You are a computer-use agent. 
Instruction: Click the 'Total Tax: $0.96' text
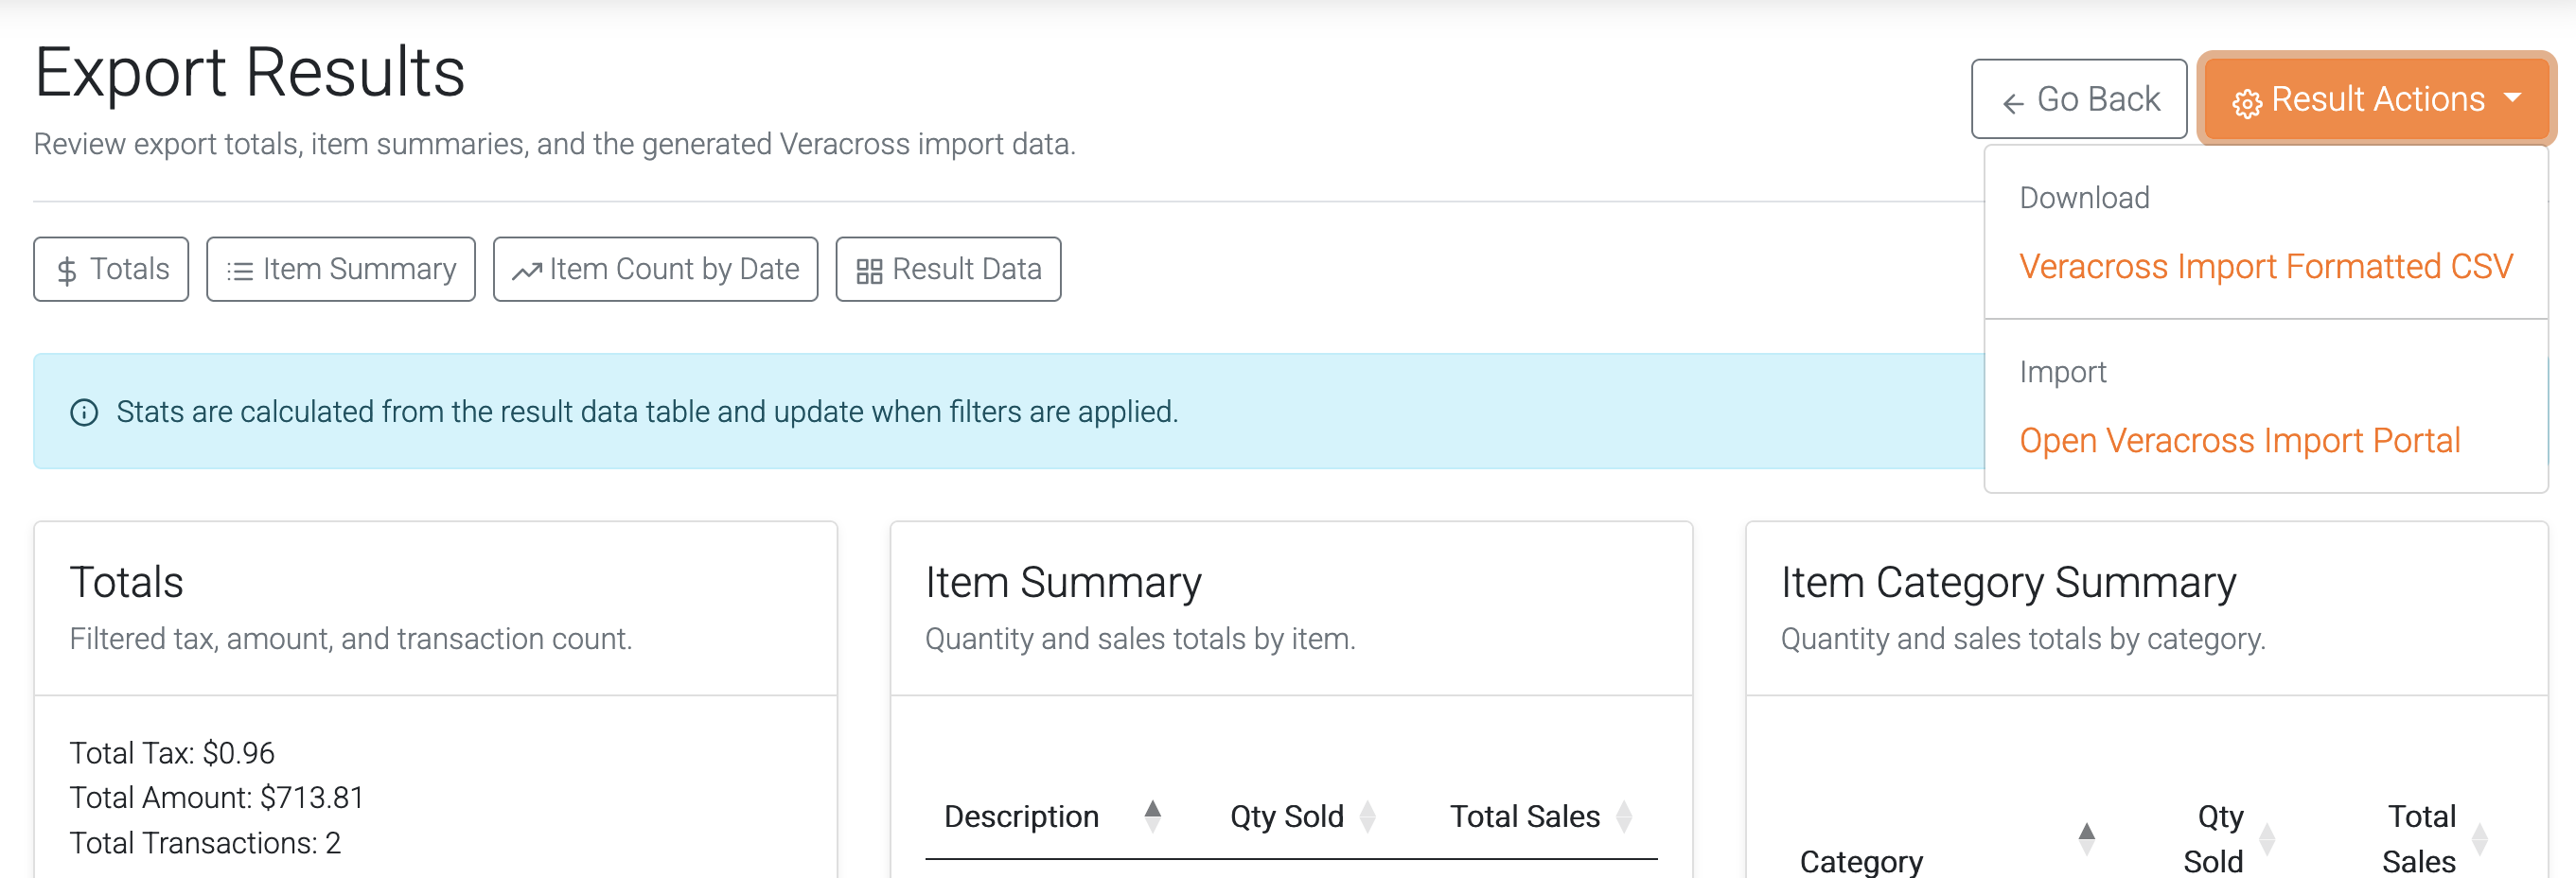tap(172, 752)
